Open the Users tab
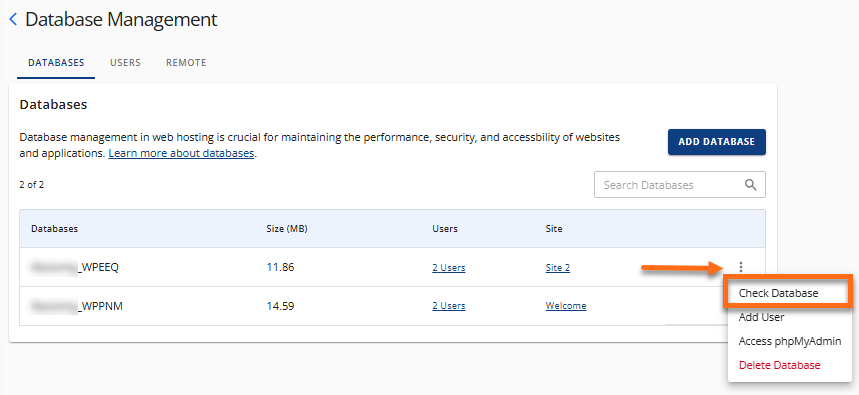 click(125, 62)
